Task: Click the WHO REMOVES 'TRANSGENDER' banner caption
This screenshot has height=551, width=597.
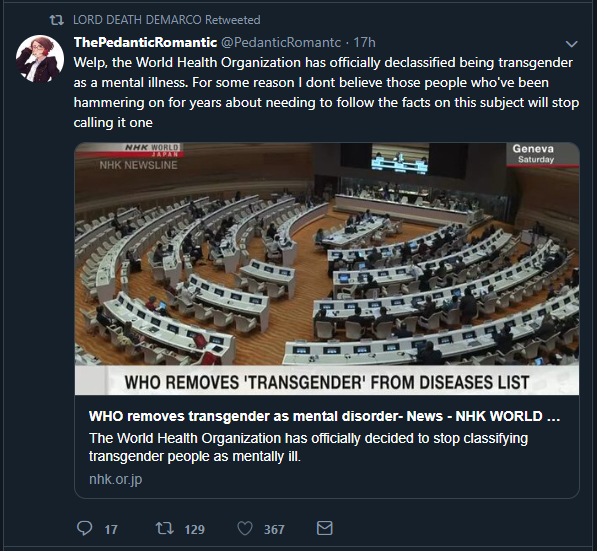Action: tap(327, 382)
